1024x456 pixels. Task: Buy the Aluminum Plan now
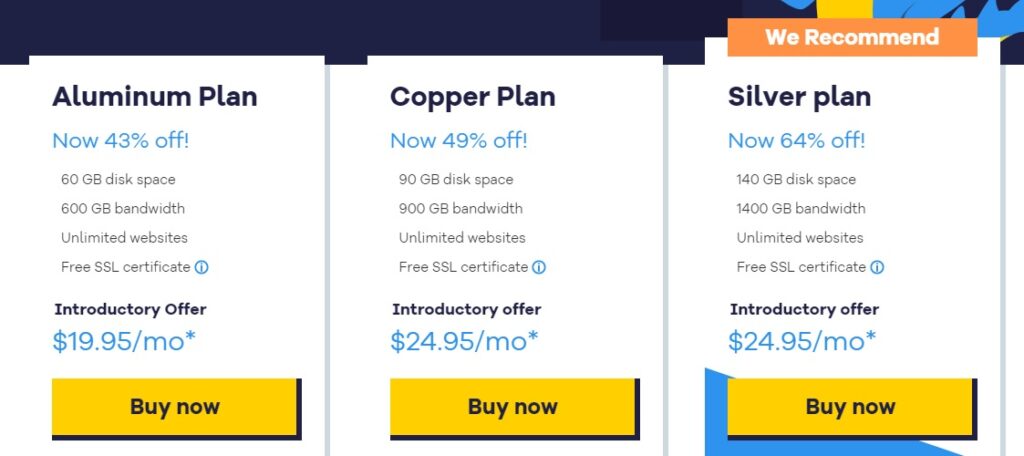click(x=174, y=406)
